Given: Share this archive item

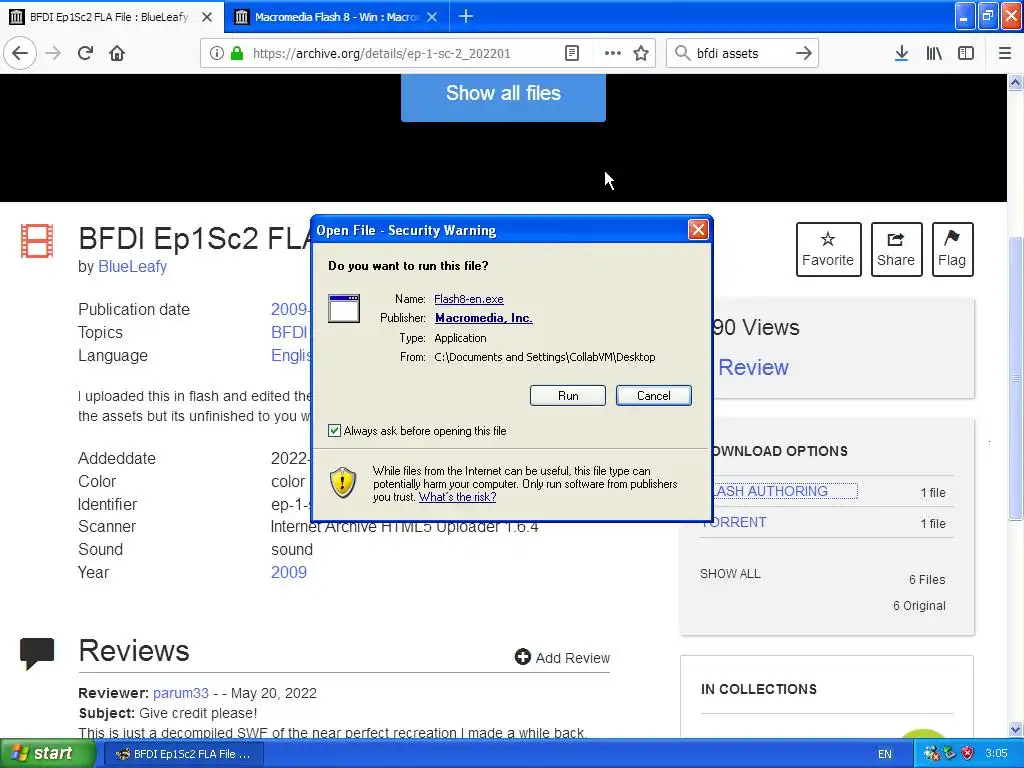Looking at the screenshot, I should 896,249.
